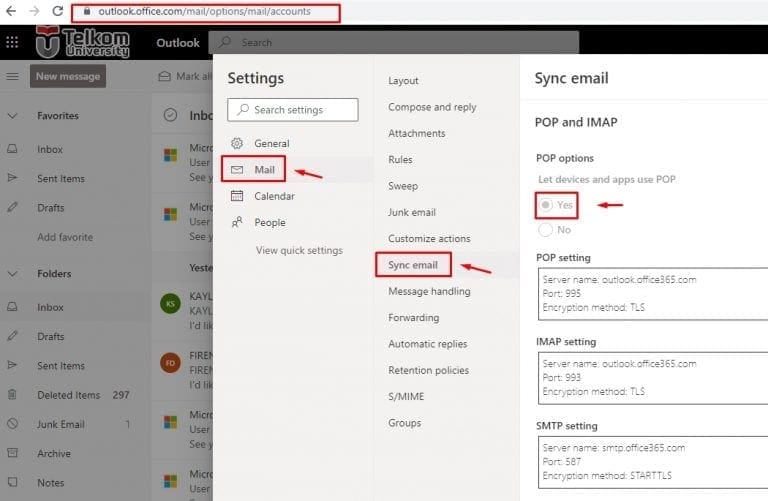Open the Groups settings
Viewport: 768px width, 501px height.
404,423
